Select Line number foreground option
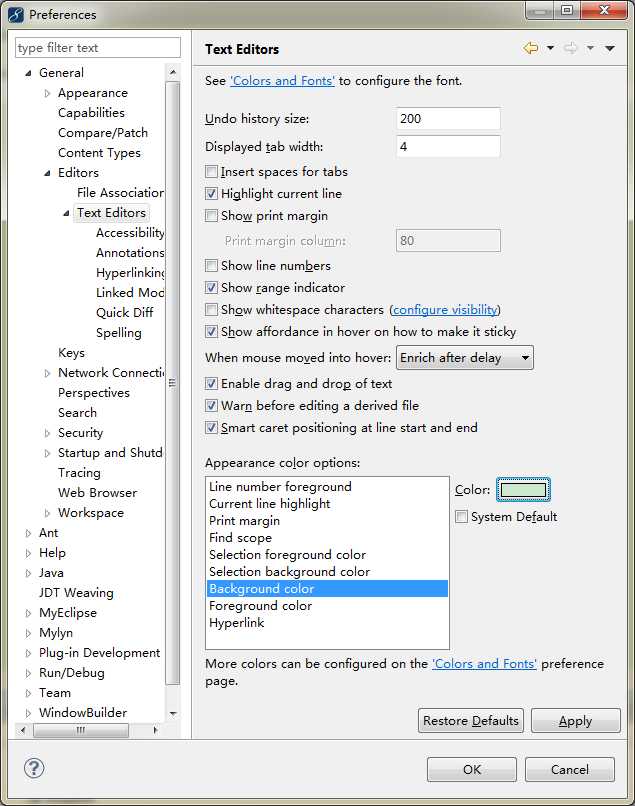This screenshot has height=806, width=635. point(327,486)
